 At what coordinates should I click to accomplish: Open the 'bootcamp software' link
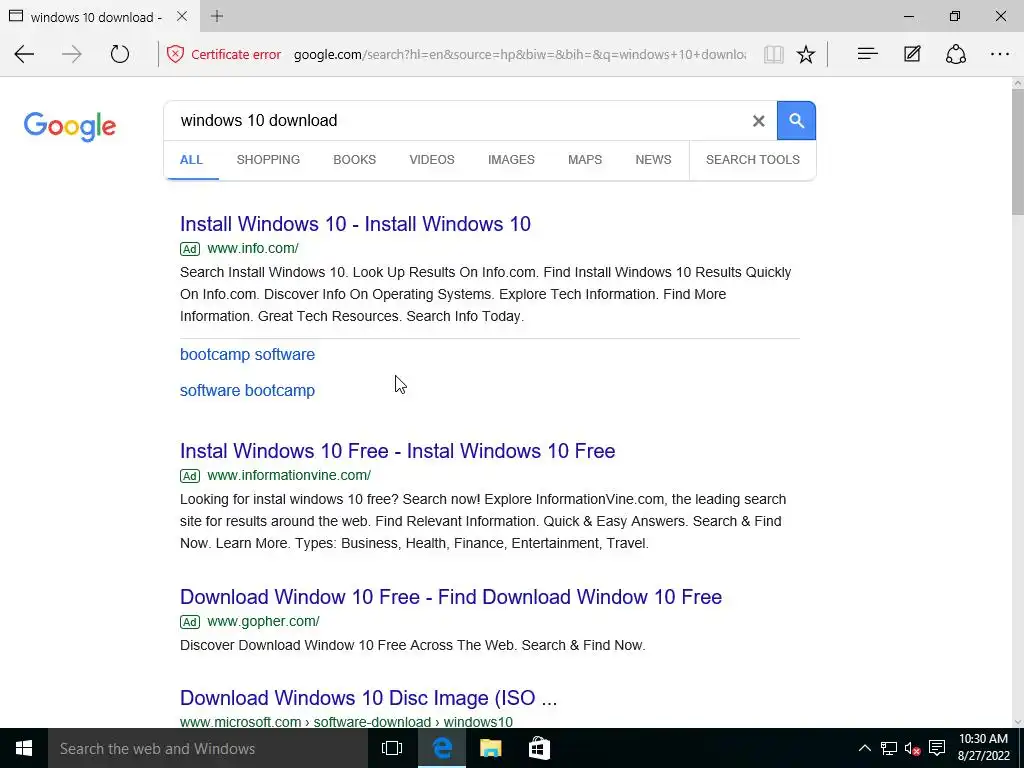248,355
